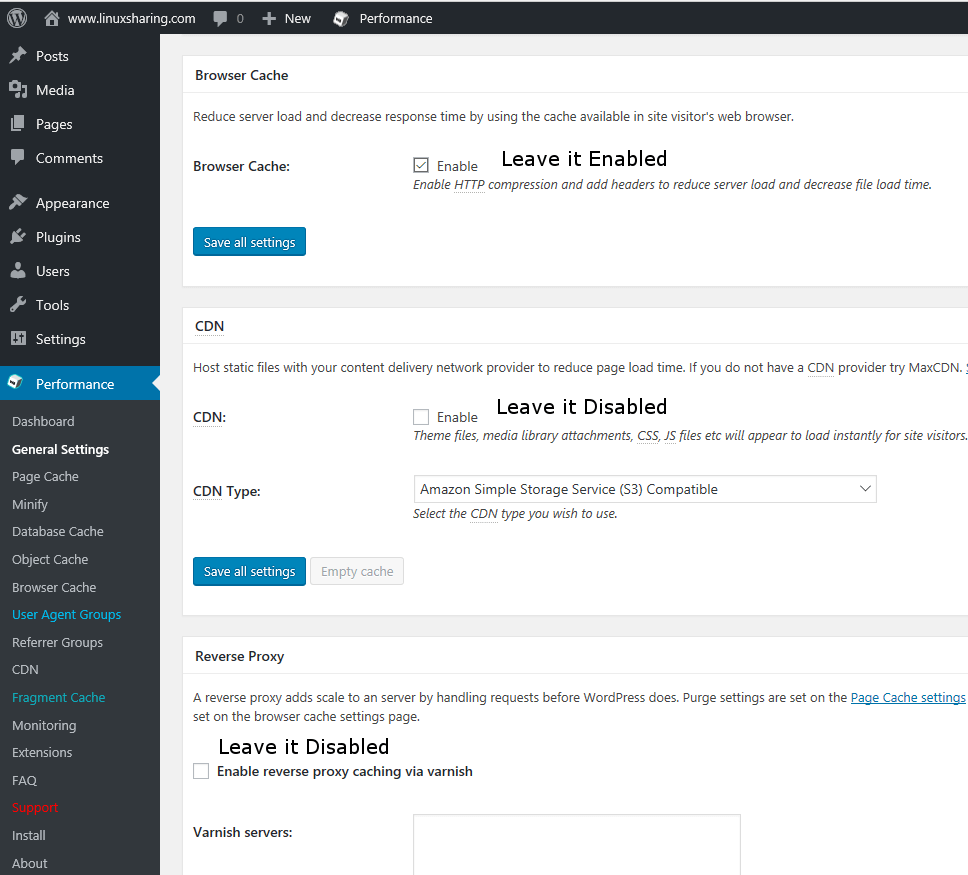Viewport: 968px width, 875px height.
Task: Click inside the Varnish servers text box
Action: 576,843
